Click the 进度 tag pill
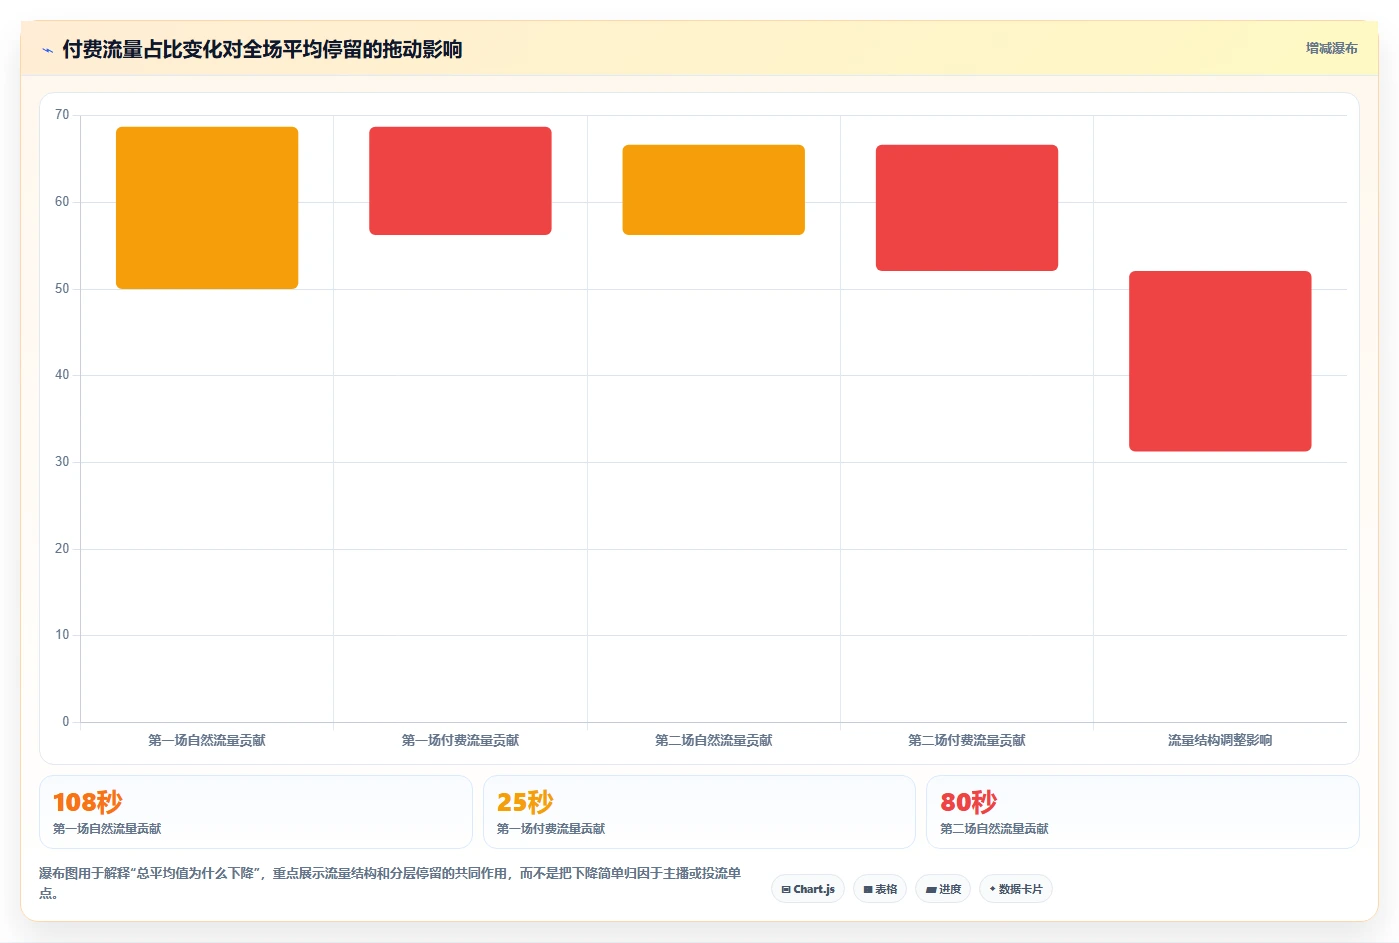The height and width of the screenshot is (943, 1399). (943, 889)
